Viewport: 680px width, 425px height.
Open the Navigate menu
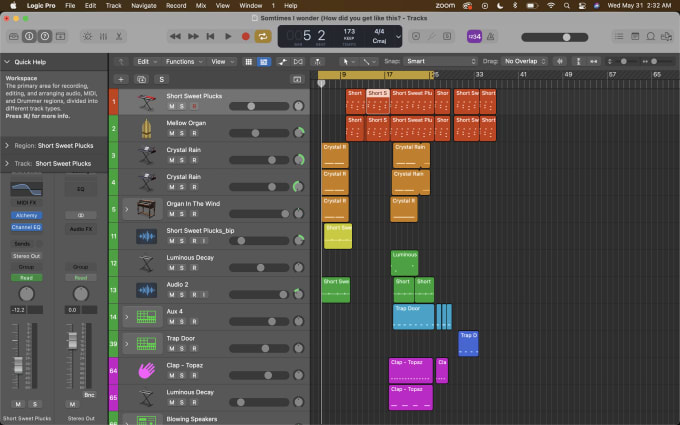(144, 6)
